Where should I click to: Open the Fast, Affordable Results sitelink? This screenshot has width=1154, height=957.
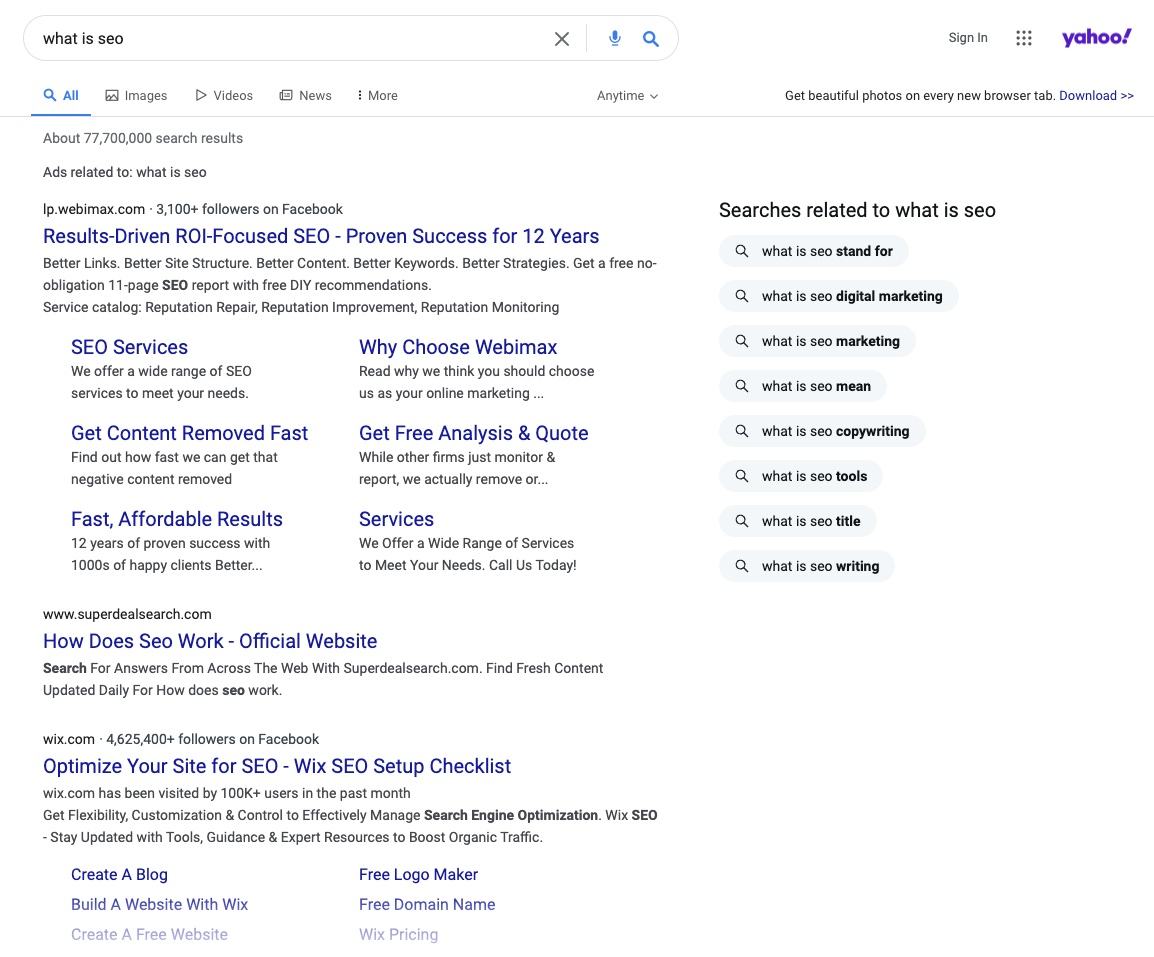click(177, 520)
